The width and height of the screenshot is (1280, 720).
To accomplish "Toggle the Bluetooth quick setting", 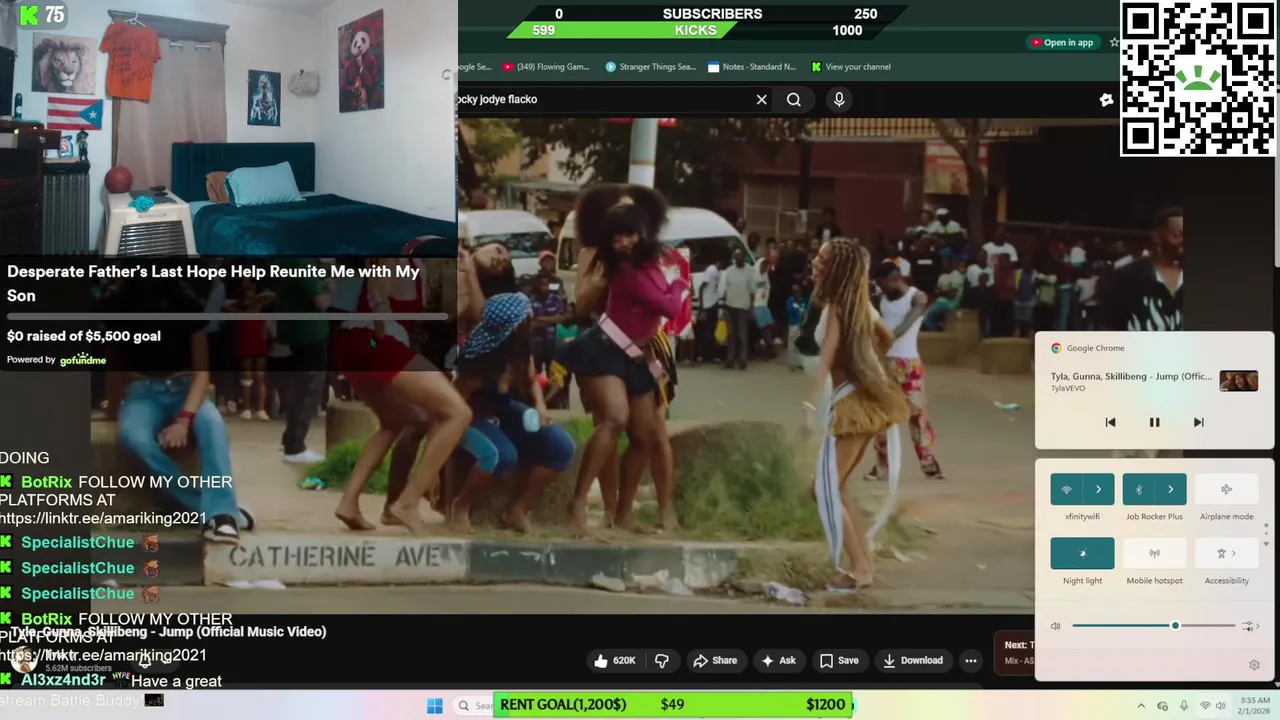I will [1138, 489].
